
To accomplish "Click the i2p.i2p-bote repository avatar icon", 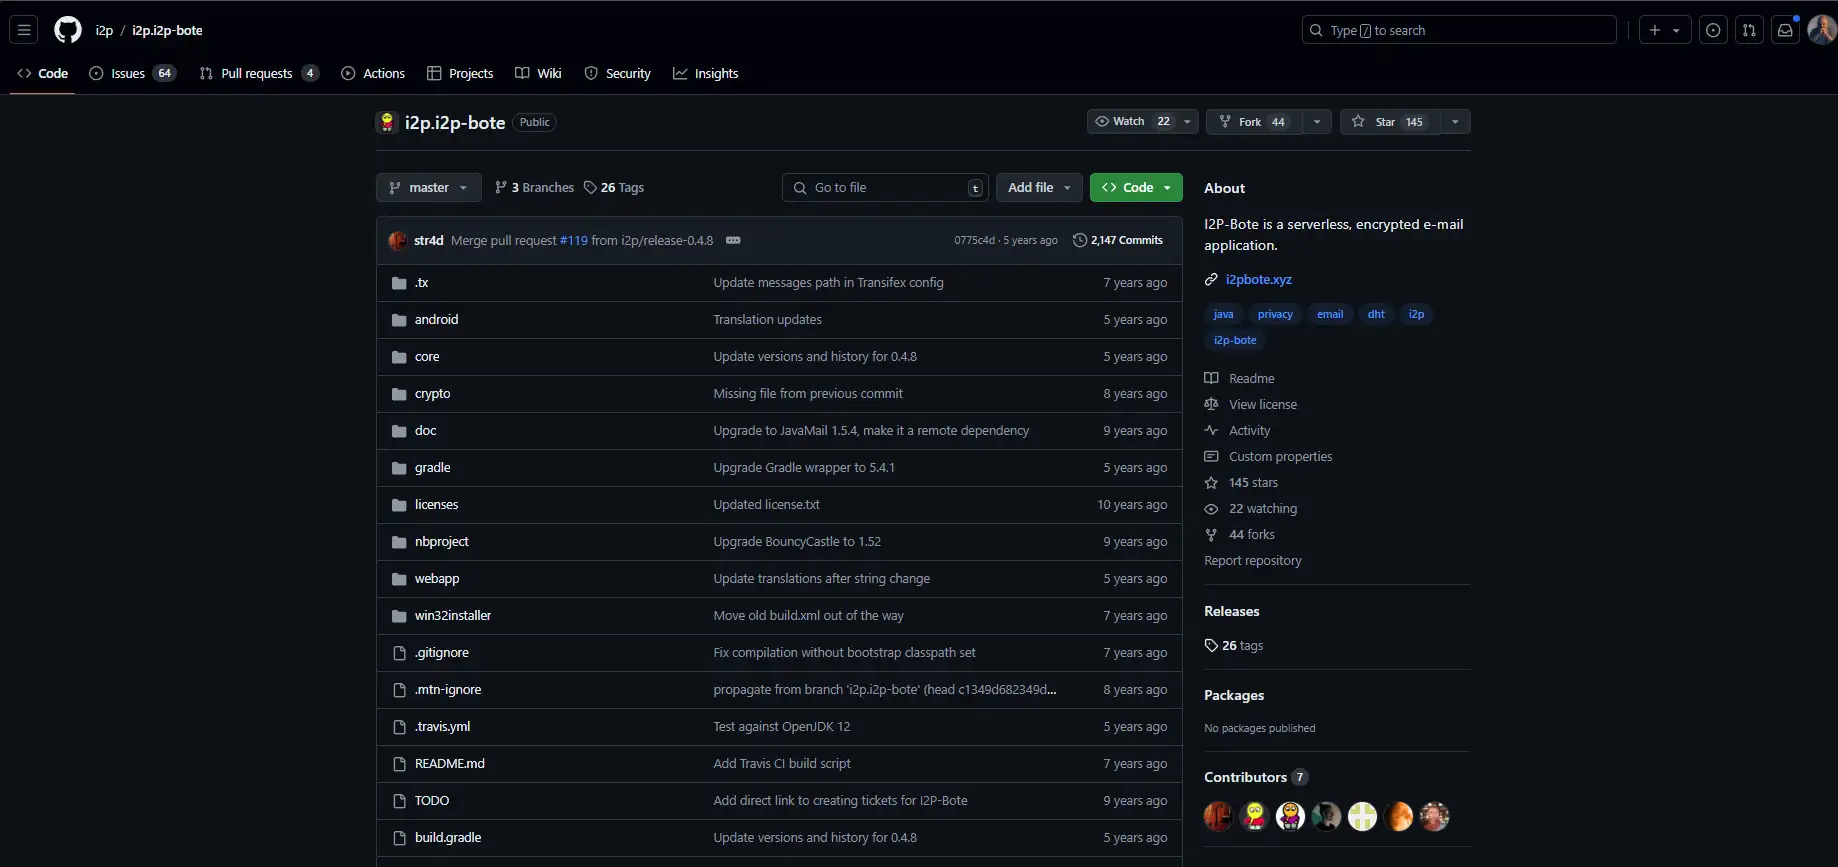I will click(x=387, y=122).
